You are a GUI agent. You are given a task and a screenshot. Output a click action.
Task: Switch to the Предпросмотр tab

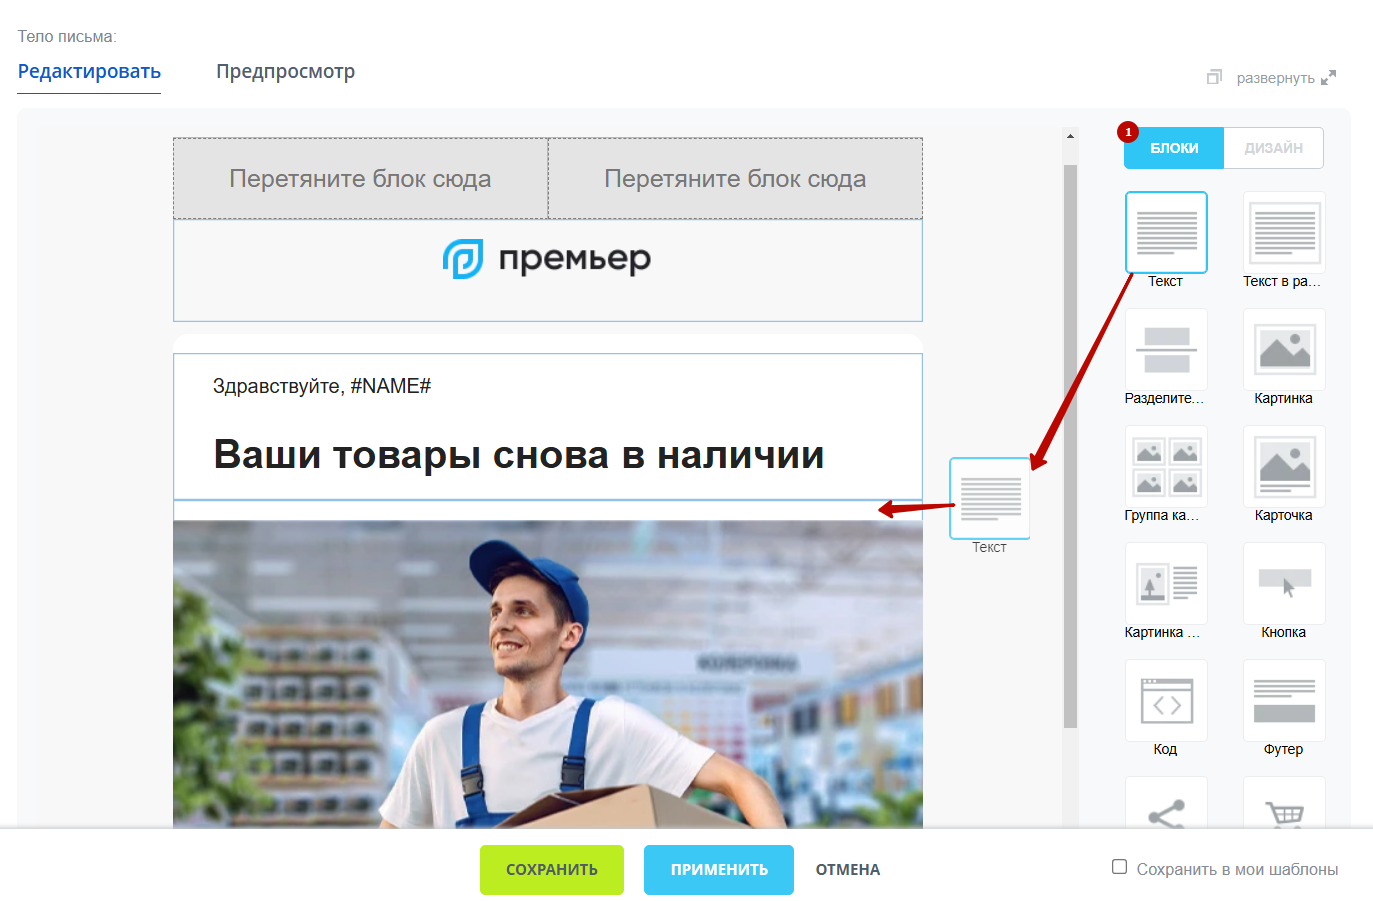[286, 71]
